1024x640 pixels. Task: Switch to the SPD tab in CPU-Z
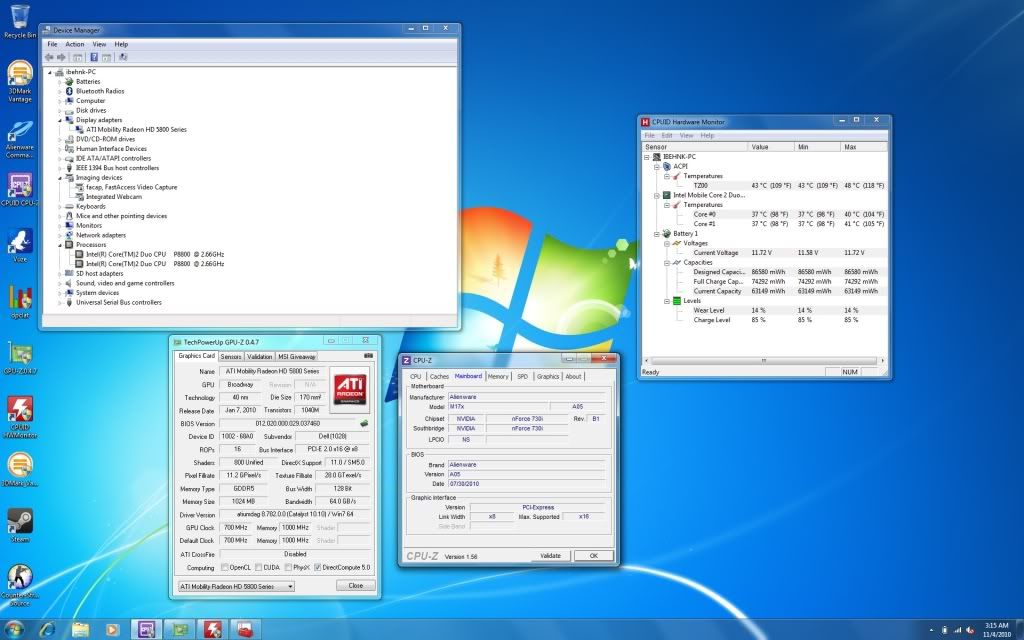pyautogui.click(x=522, y=377)
